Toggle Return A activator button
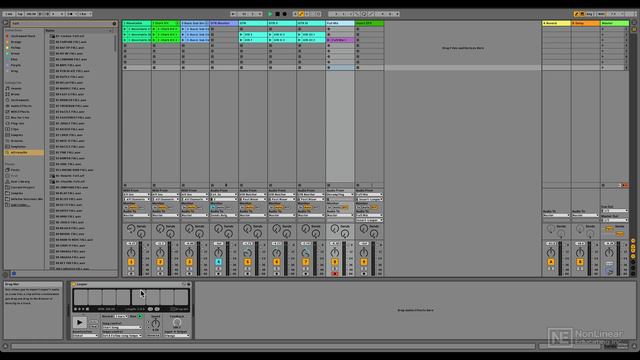The image size is (640, 360). click(x=551, y=262)
